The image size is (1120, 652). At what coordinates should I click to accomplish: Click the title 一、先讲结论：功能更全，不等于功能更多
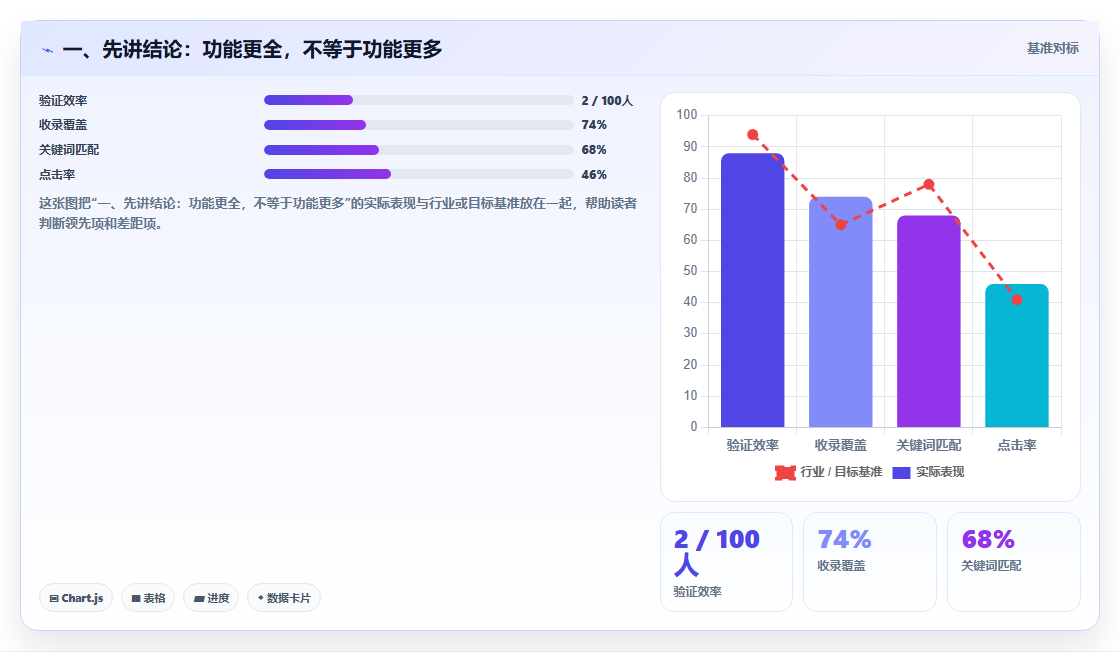pos(252,49)
